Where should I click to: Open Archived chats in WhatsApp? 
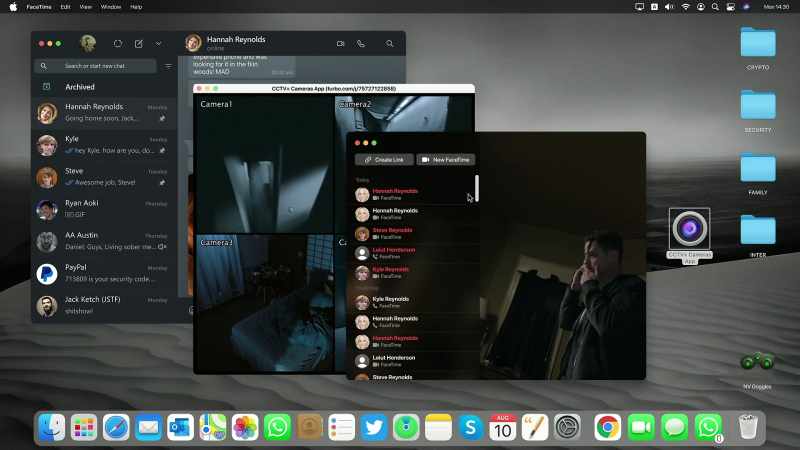104,87
